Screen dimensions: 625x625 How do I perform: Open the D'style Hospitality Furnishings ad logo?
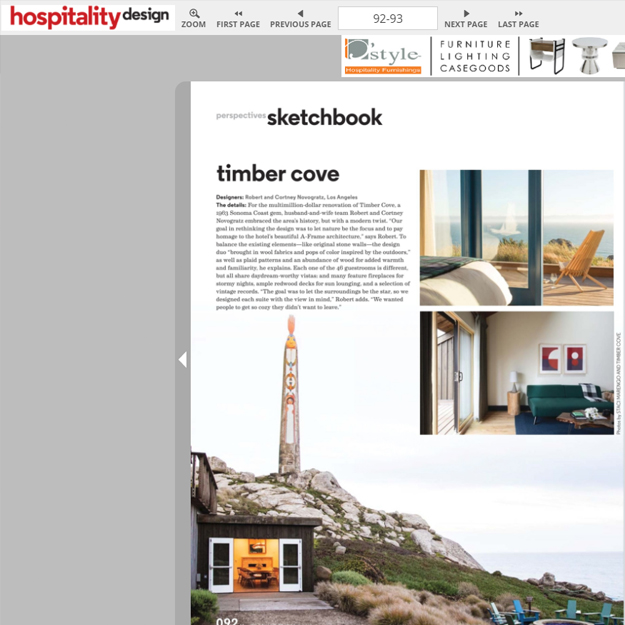383,56
